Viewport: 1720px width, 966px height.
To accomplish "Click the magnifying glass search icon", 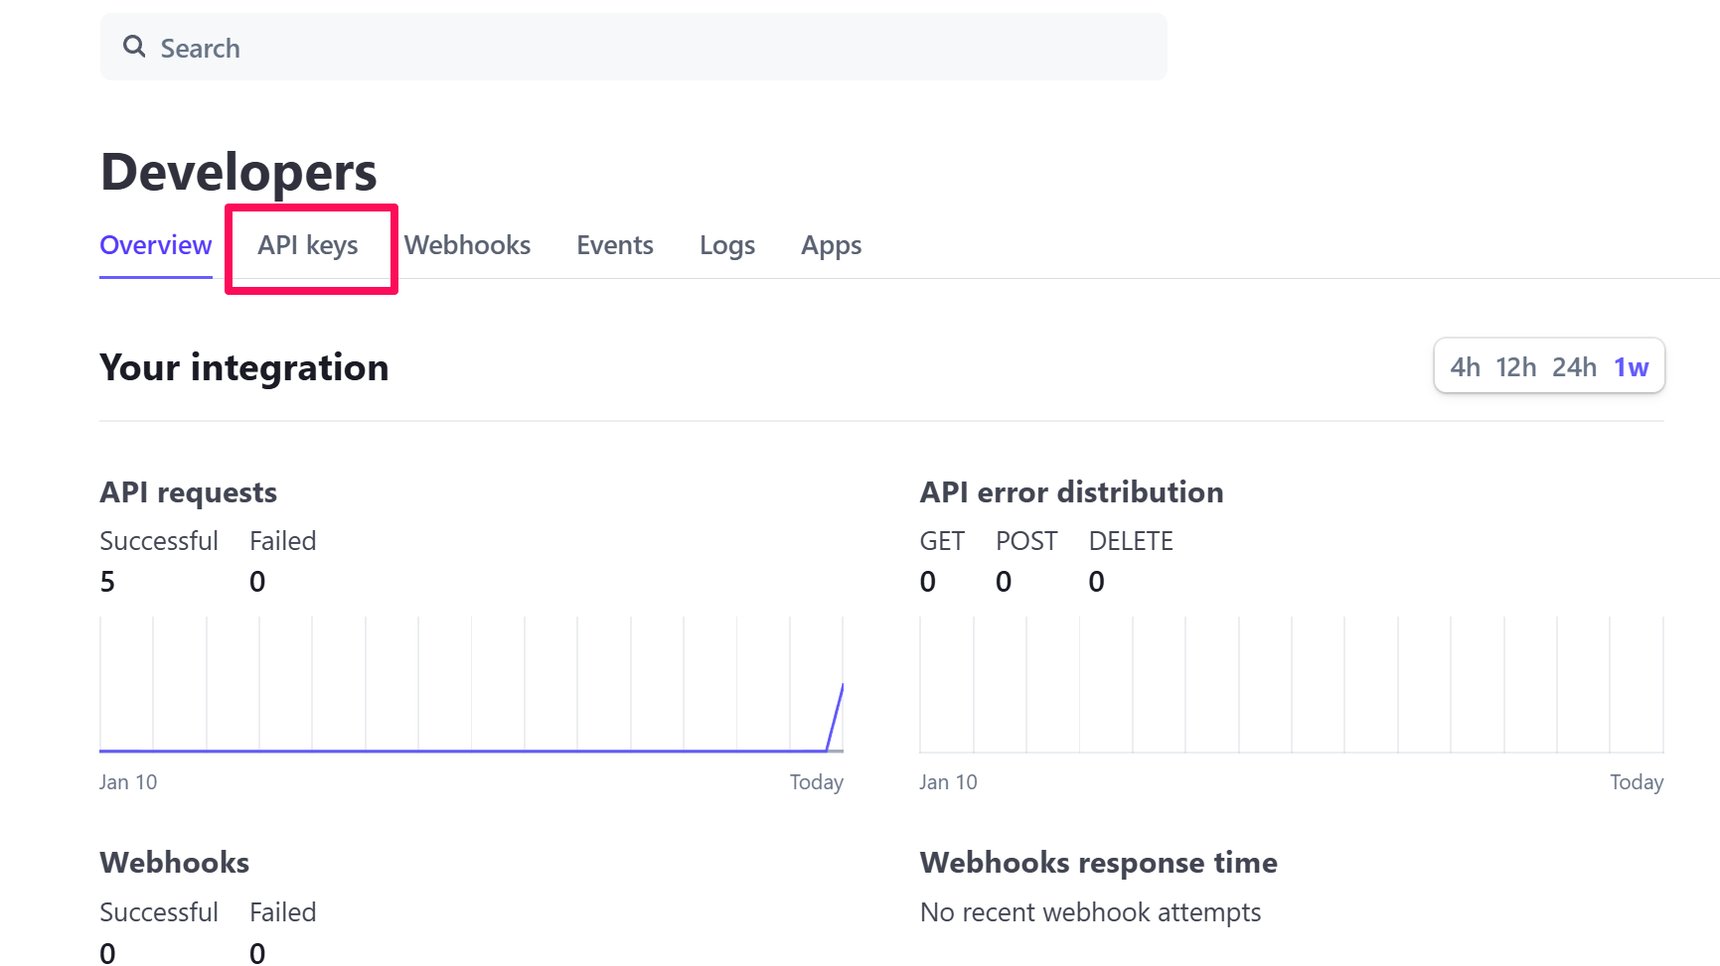I will pyautogui.click(x=134, y=46).
